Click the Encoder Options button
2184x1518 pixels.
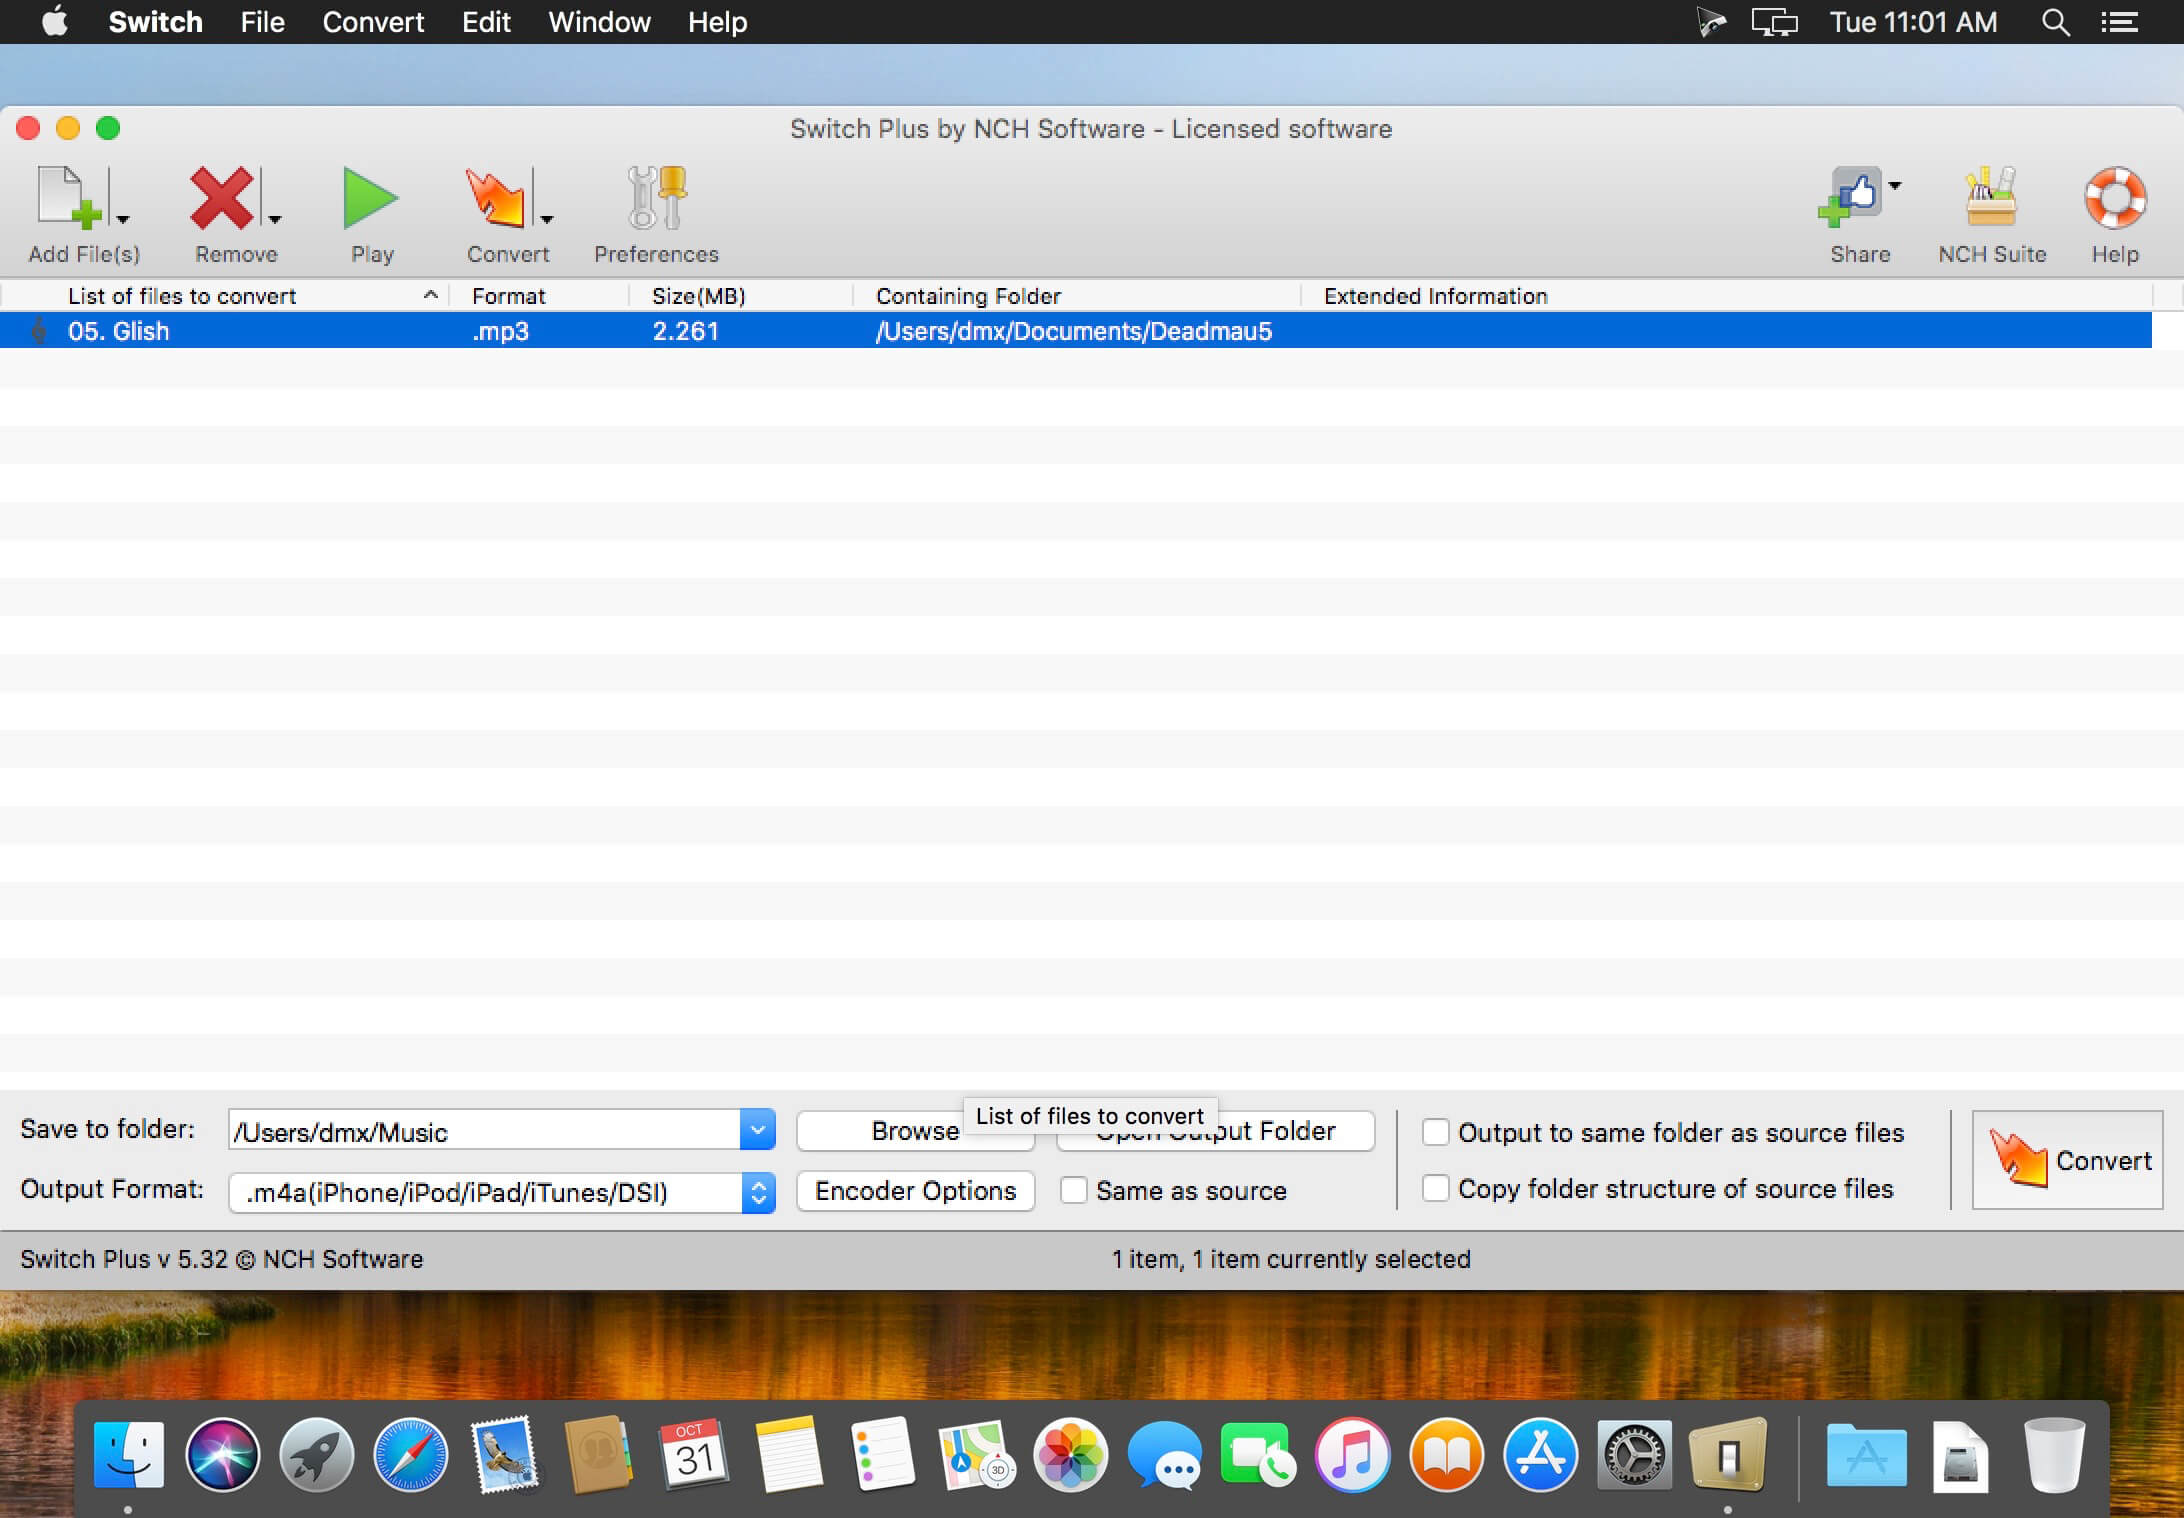click(915, 1191)
